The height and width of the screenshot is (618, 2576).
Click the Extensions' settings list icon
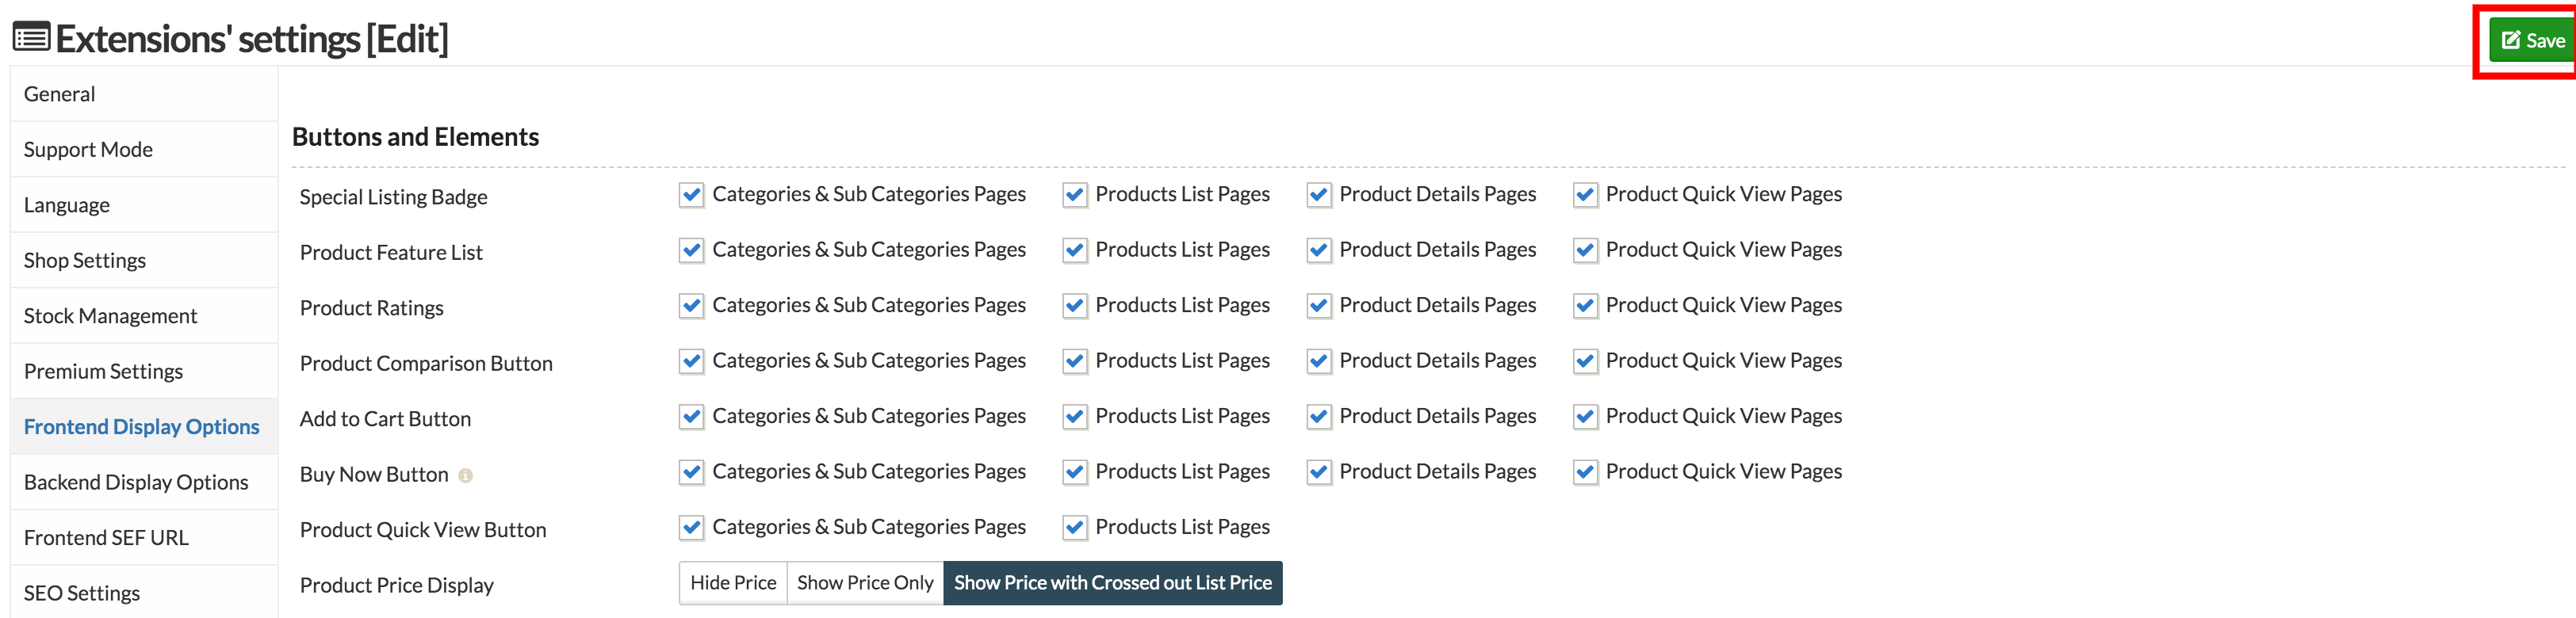31,38
